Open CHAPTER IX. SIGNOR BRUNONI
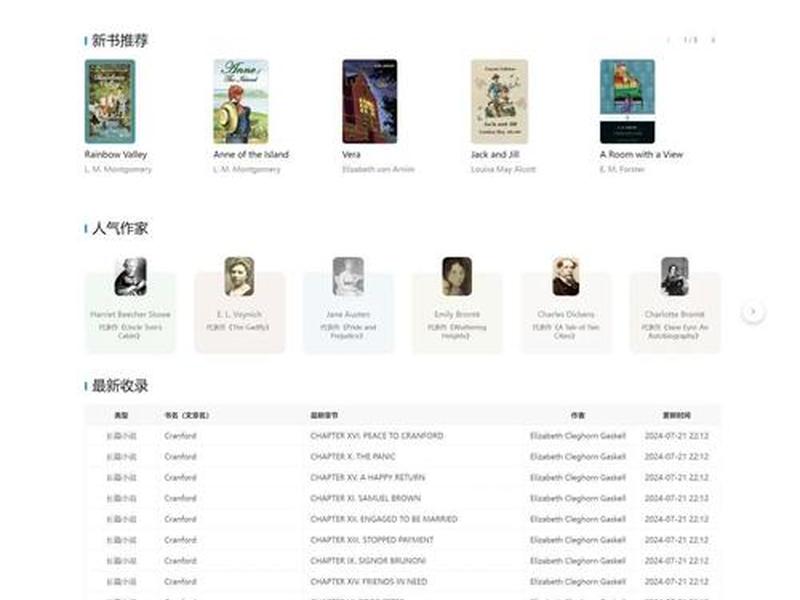The height and width of the screenshot is (600, 800). point(368,561)
